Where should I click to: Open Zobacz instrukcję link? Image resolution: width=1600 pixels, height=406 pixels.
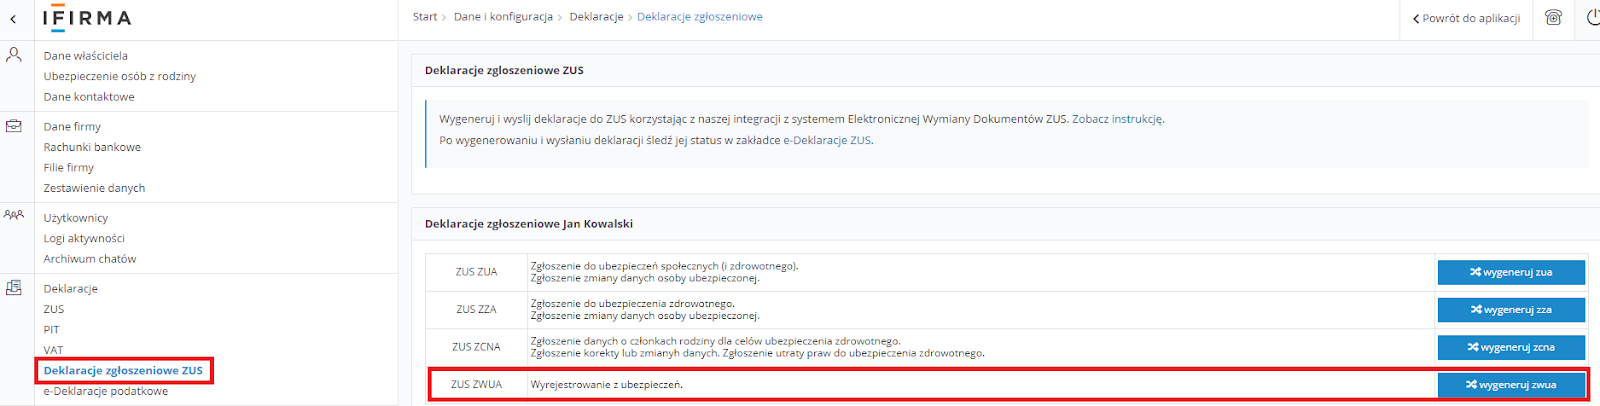(x=1117, y=119)
